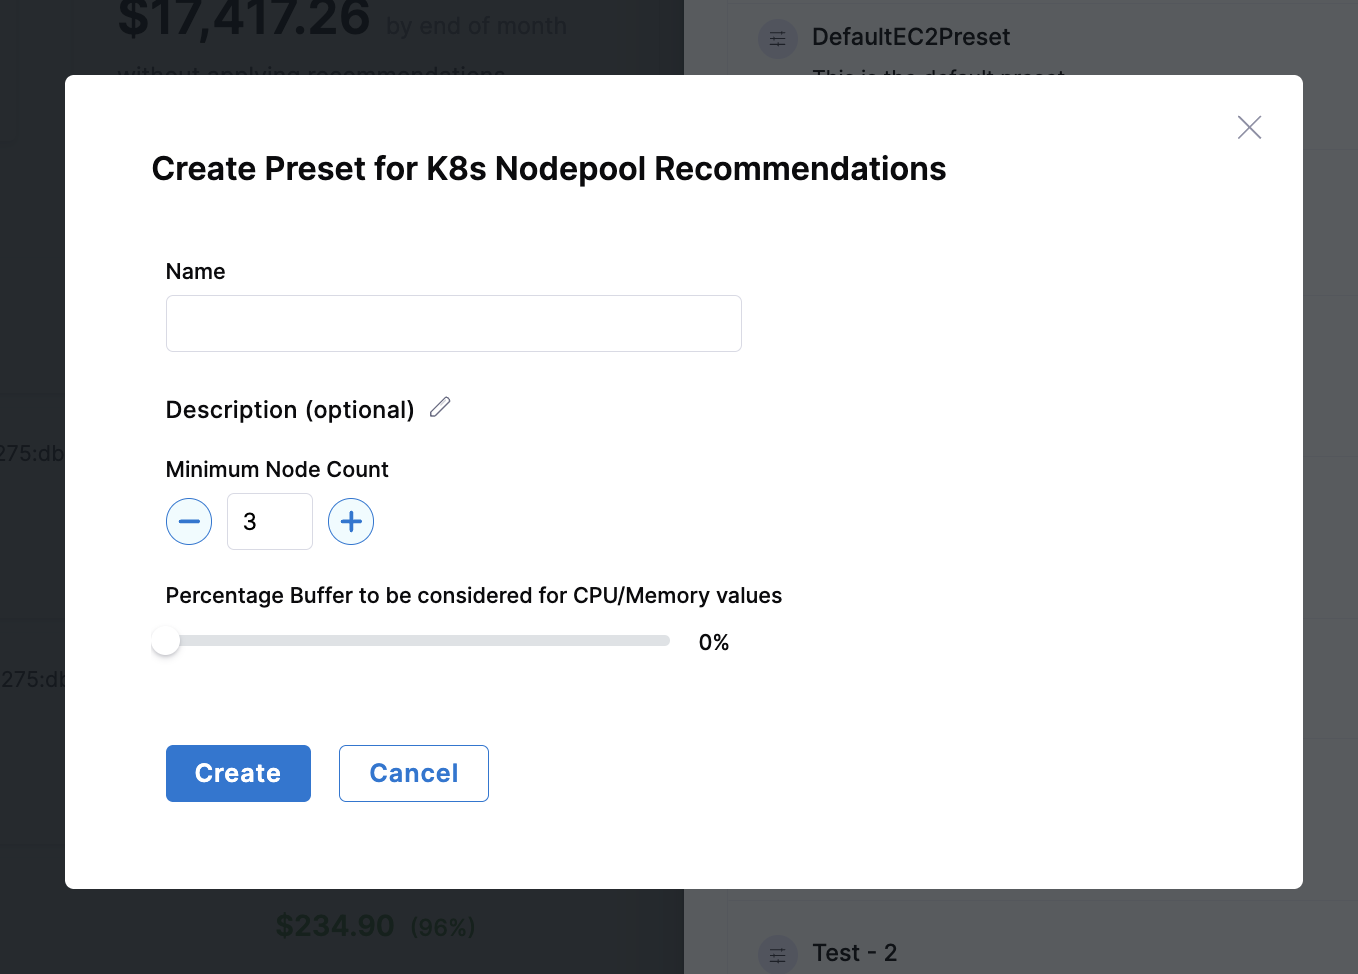Grab the percentage buffer slider handle

(166, 641)
